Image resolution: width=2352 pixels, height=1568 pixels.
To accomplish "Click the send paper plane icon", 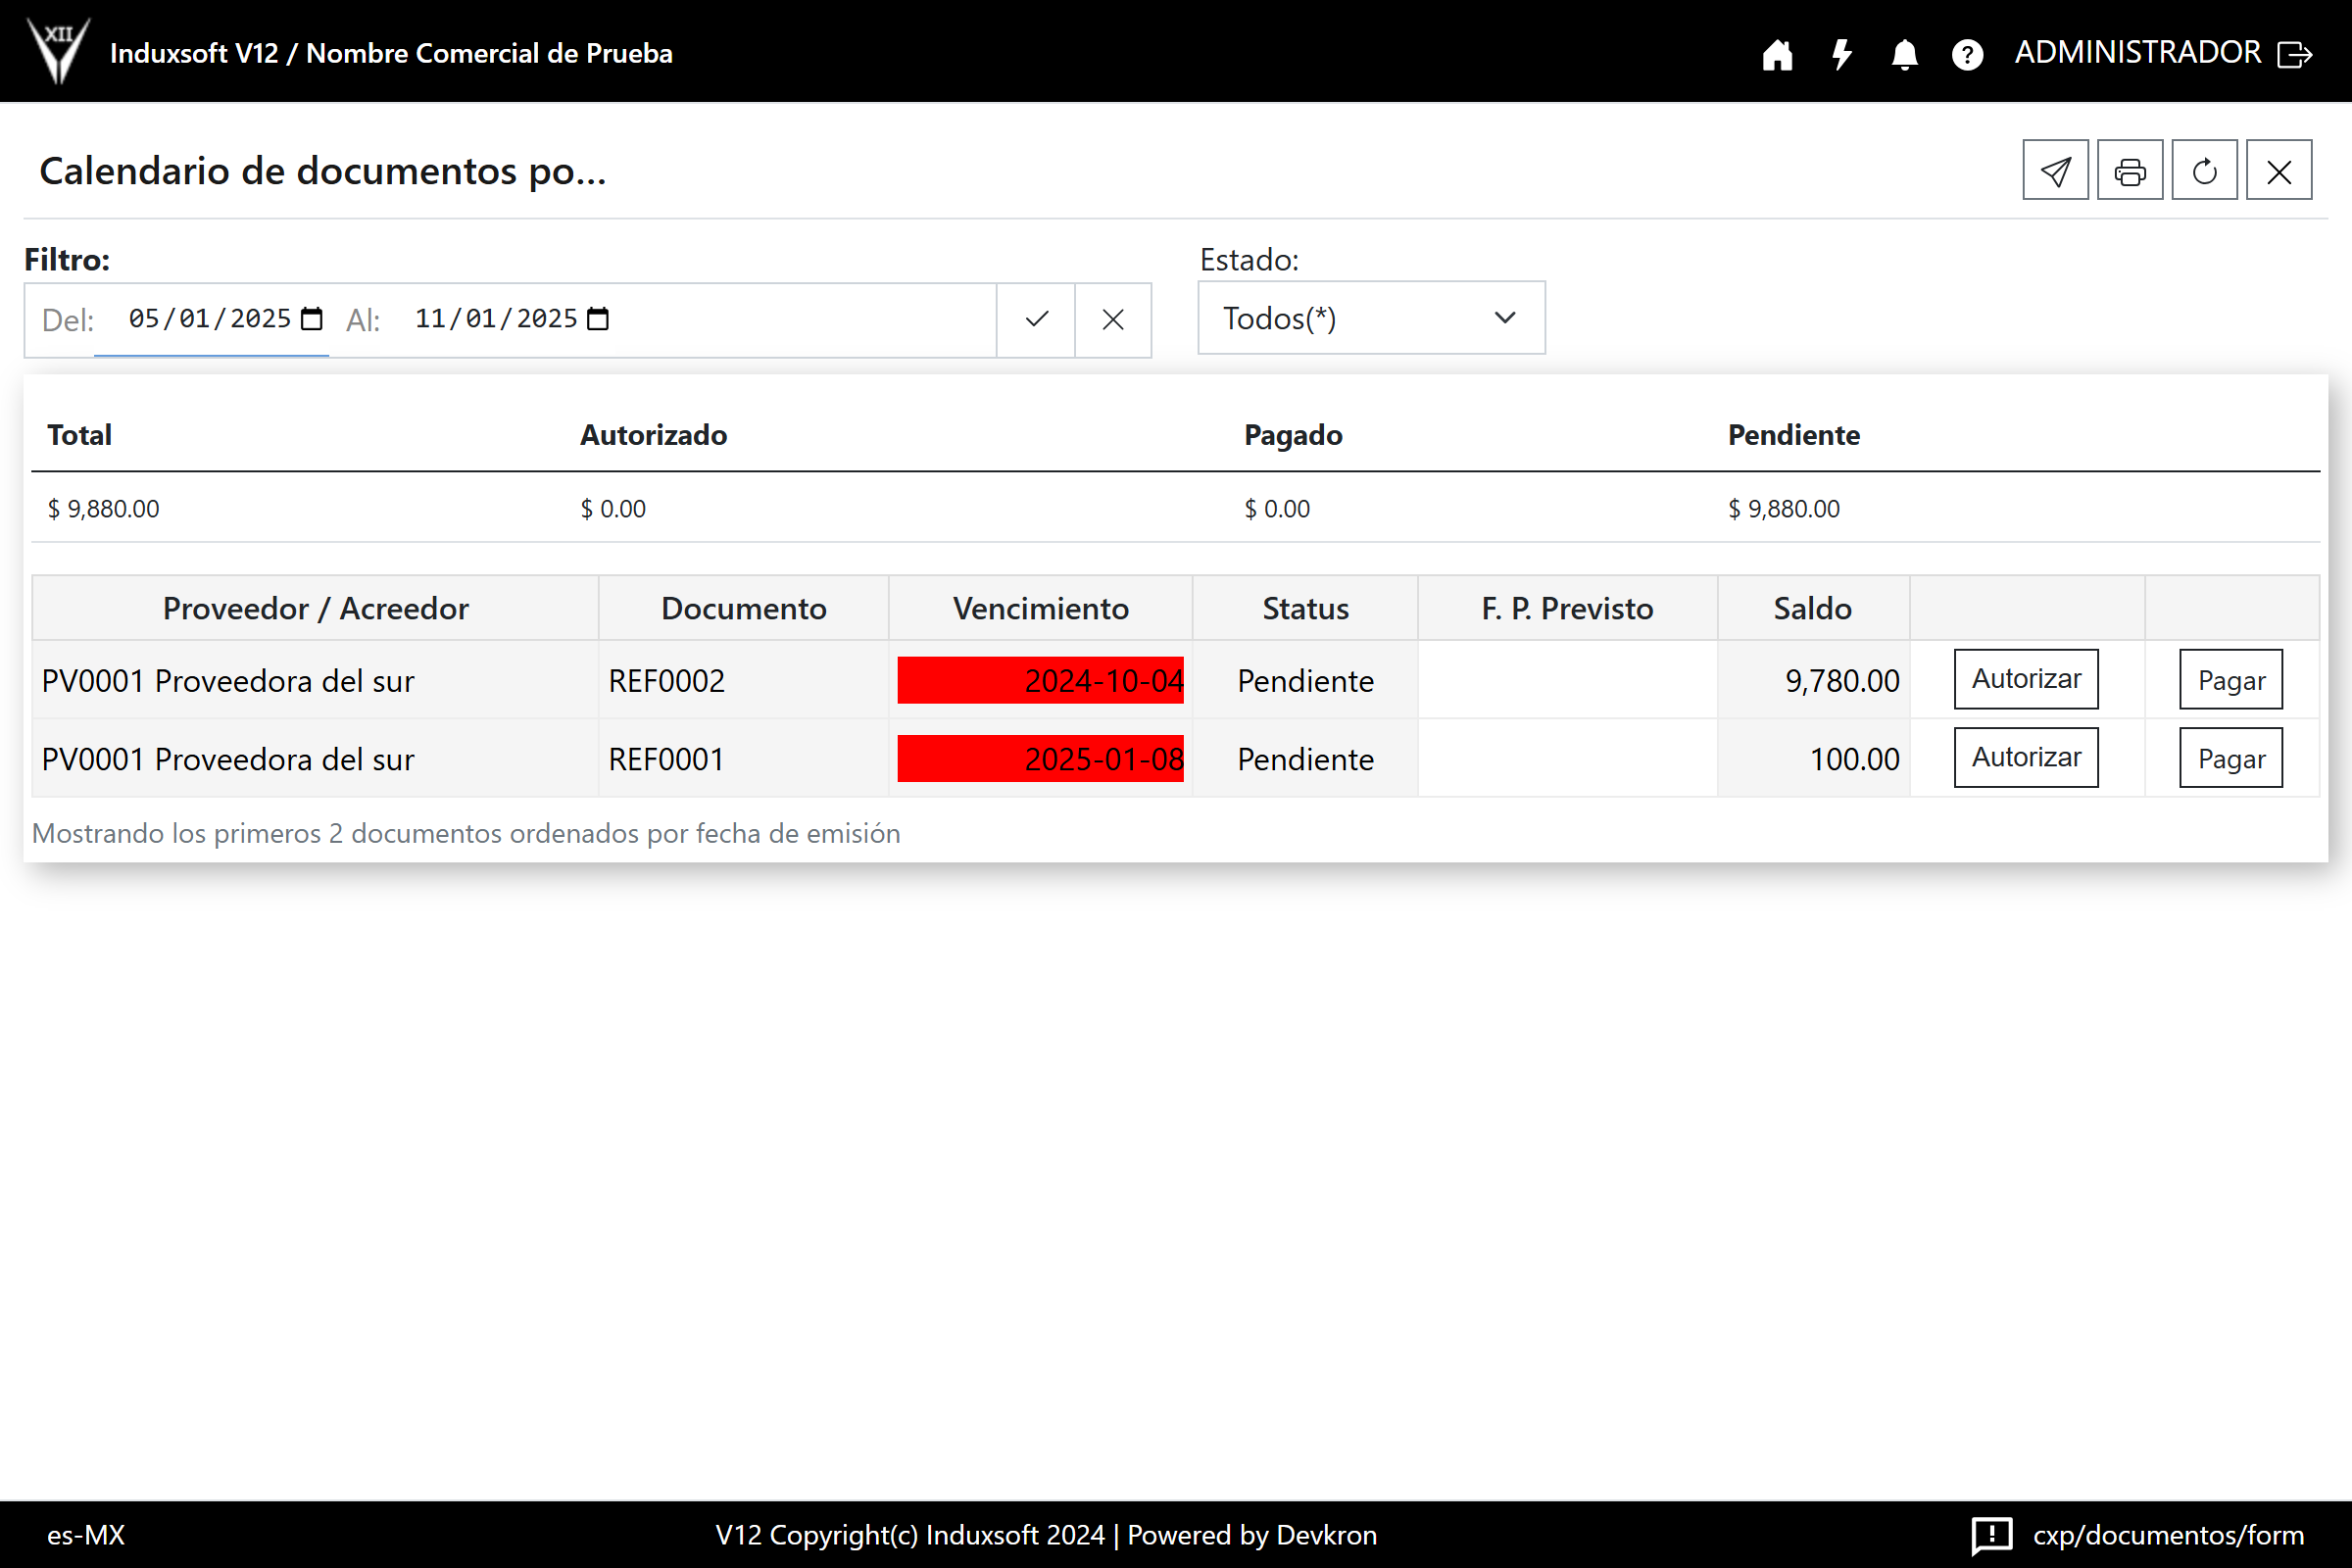I will [2055, 171].
